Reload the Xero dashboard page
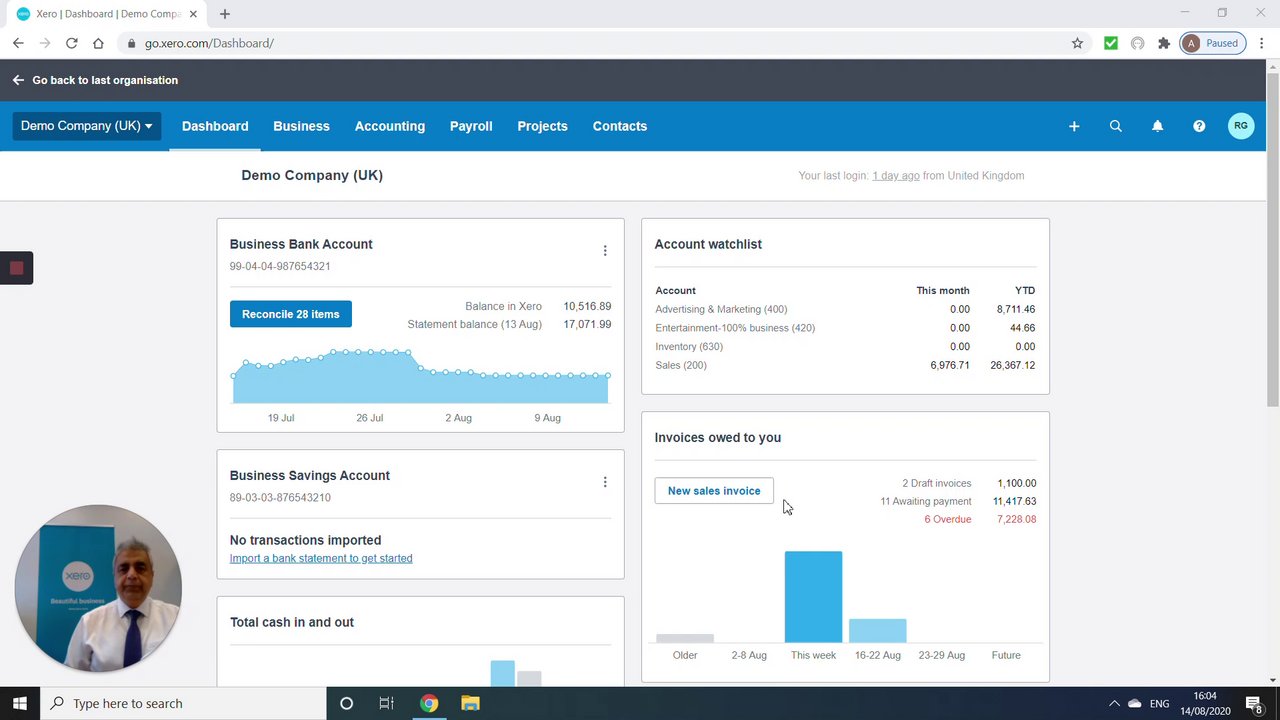Image resolution: width=1280 pixels, height=720 pixels. [x=72, y=43]
